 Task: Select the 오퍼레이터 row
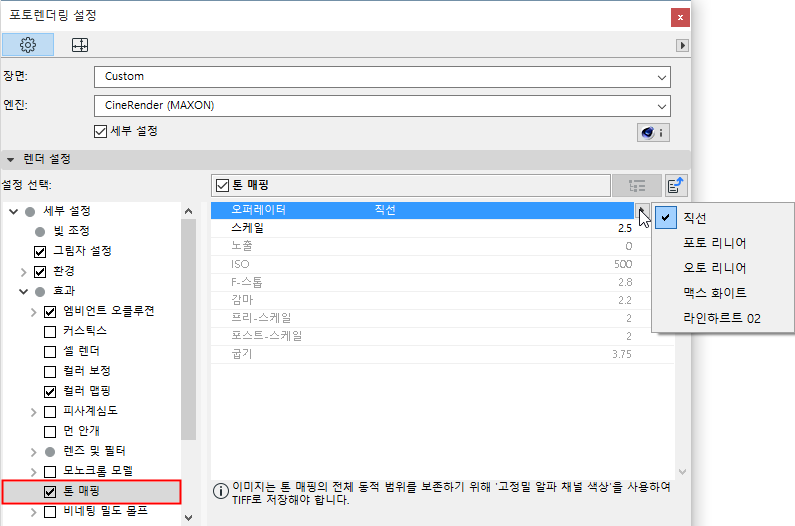point(422,210)
